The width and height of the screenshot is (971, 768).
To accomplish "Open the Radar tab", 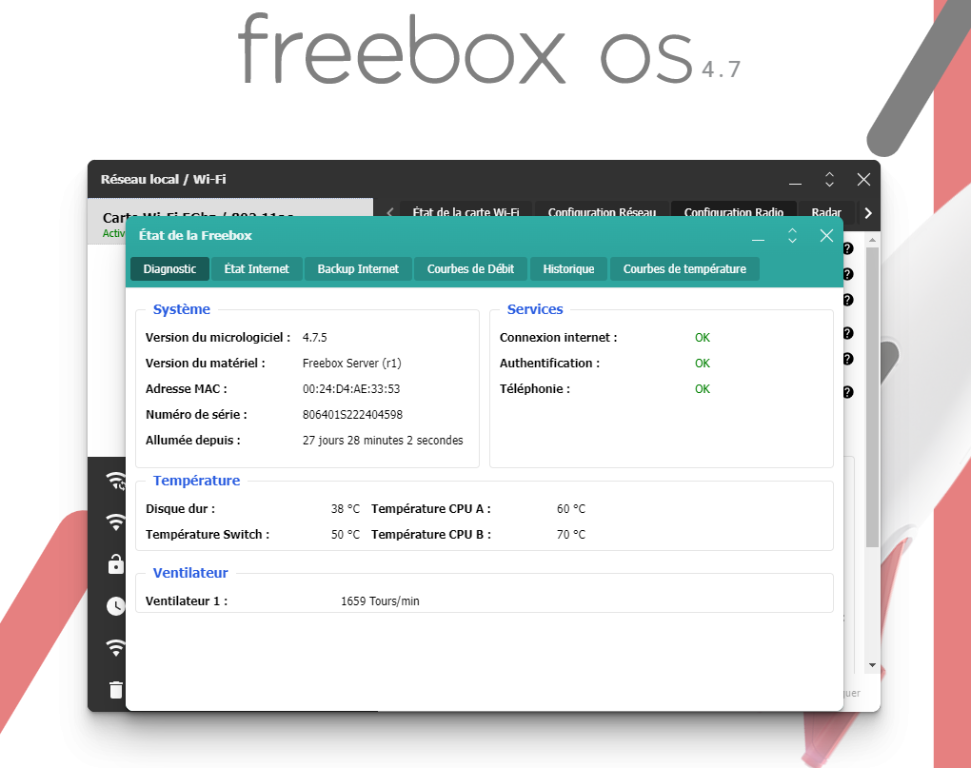I will [826, 209].
